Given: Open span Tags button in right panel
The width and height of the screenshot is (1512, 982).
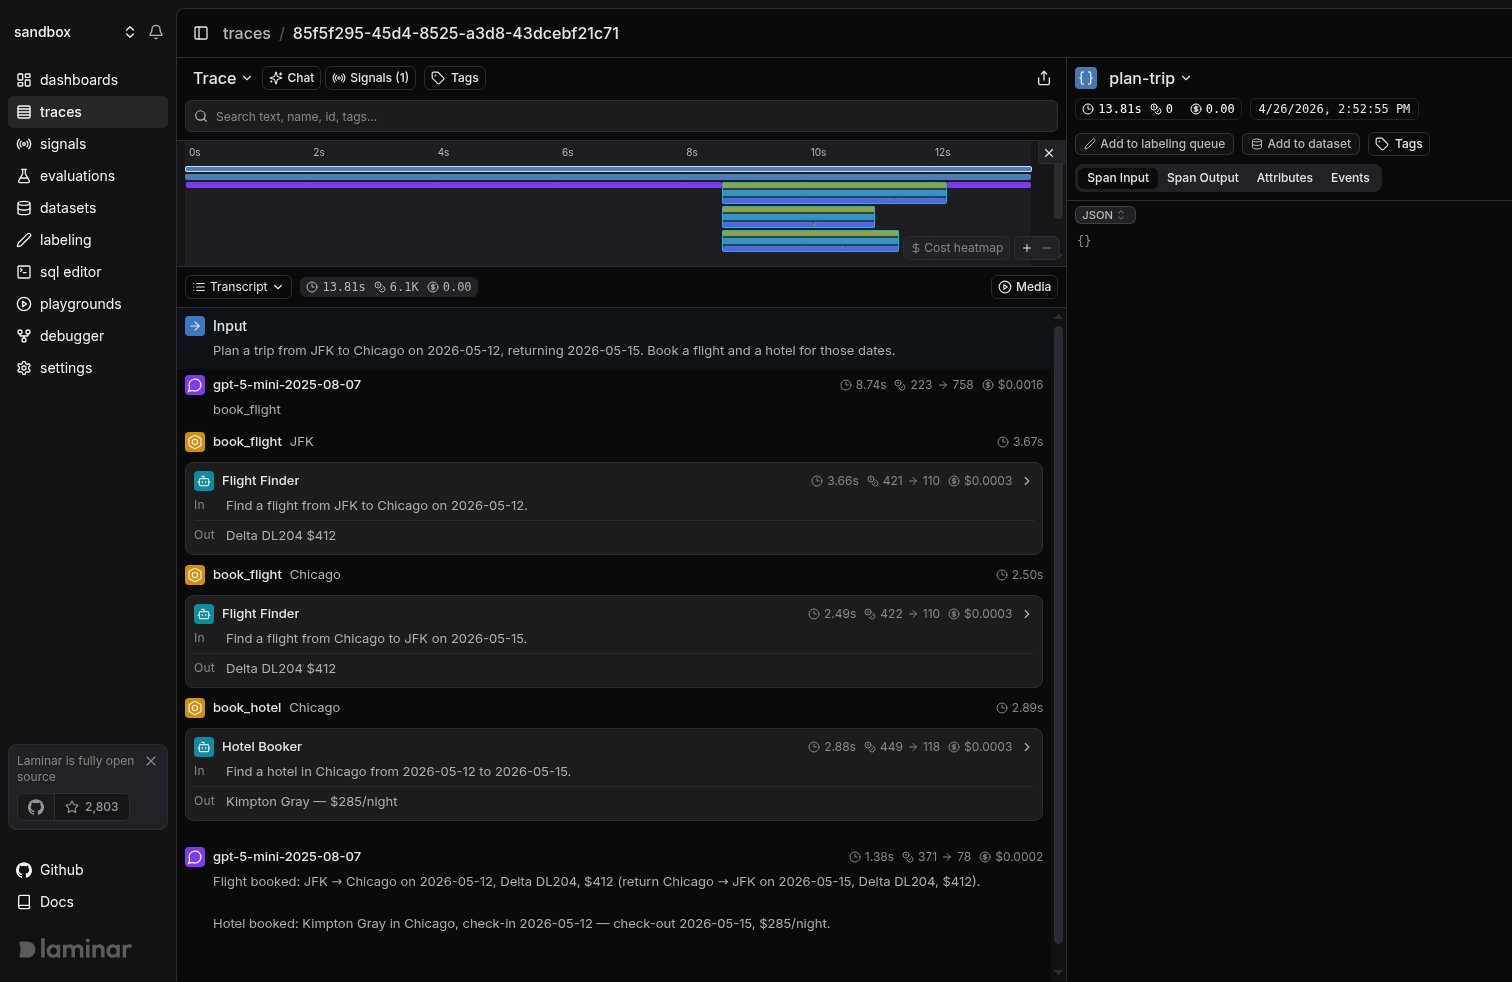Looking at the screenshot, I should (1399, 144).
